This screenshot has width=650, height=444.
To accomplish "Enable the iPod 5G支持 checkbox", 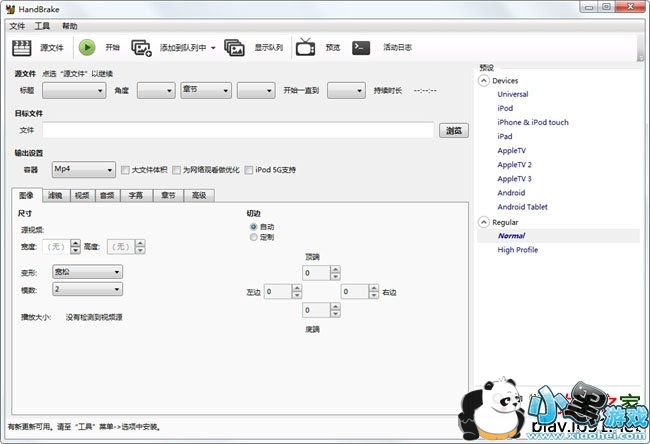I will pyautogui.click(x=249, y=170).
